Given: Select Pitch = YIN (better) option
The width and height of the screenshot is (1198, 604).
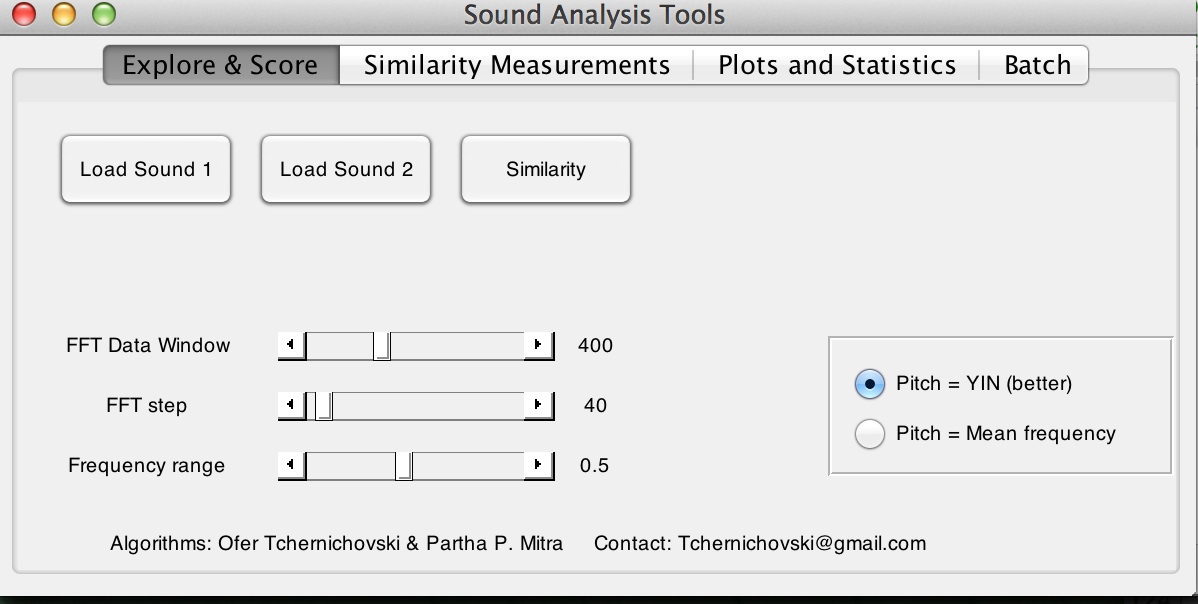Looking at the screenshot, I should (x=870, y=383).
